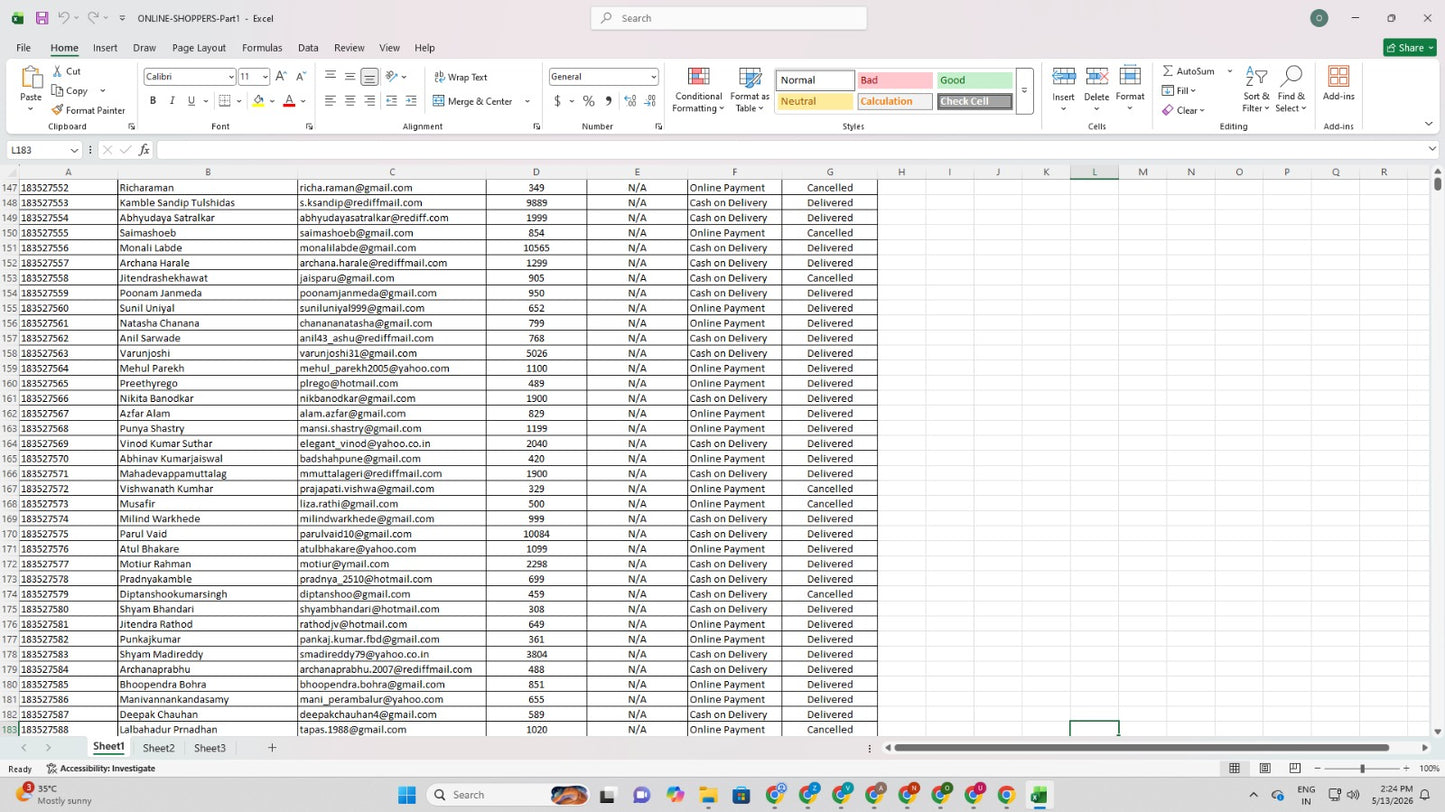Click the Undo arrow icon
The image size is (1445, 812).
63,18
